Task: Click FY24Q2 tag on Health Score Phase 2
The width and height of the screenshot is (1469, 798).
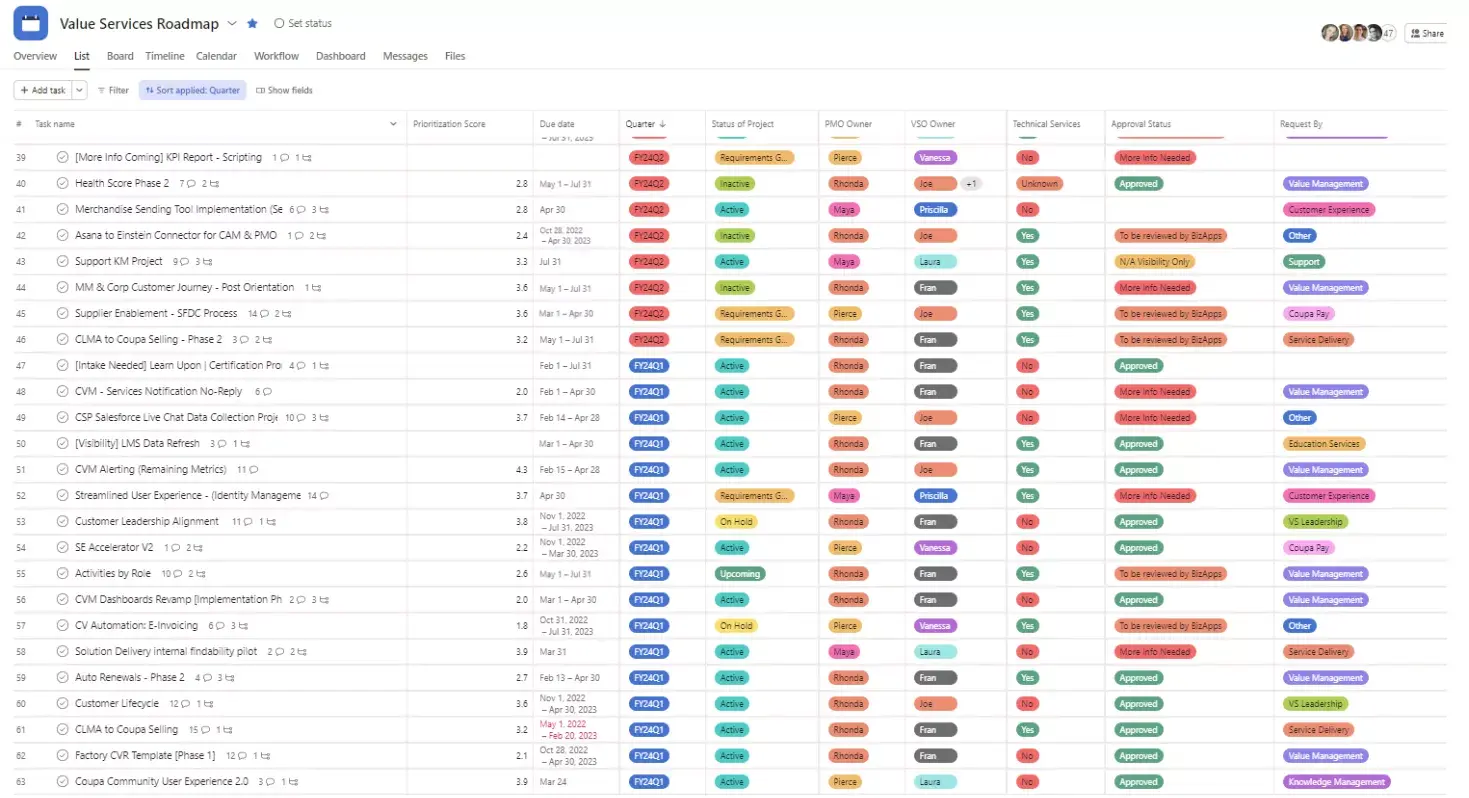Action: 648,184
